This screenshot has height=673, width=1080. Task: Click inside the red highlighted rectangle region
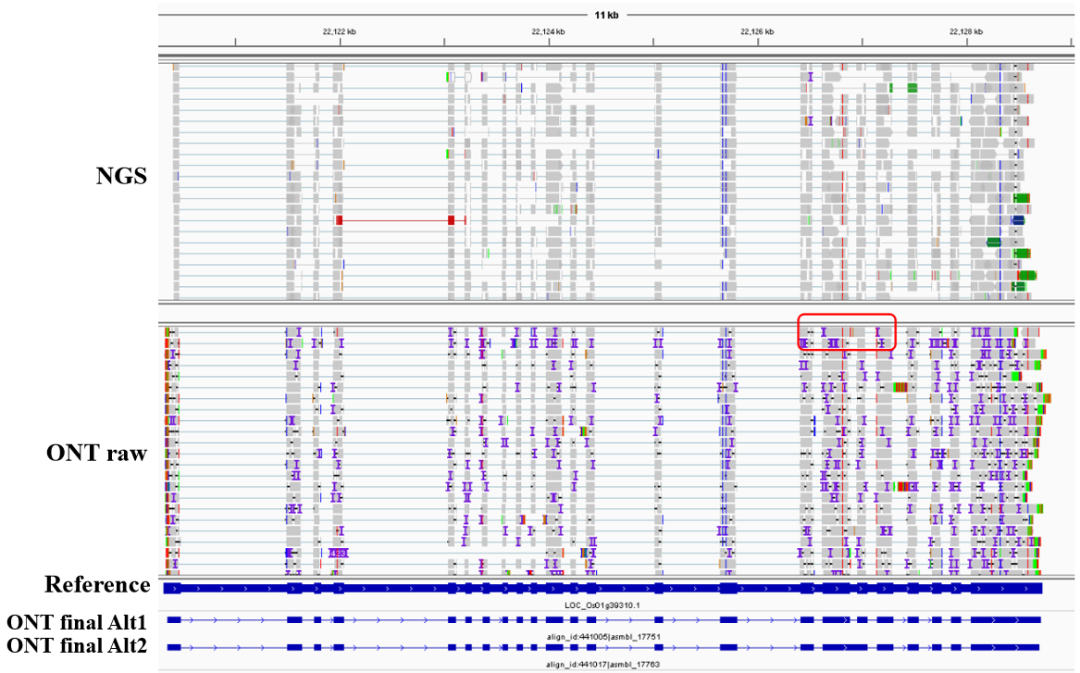point(846,332)
